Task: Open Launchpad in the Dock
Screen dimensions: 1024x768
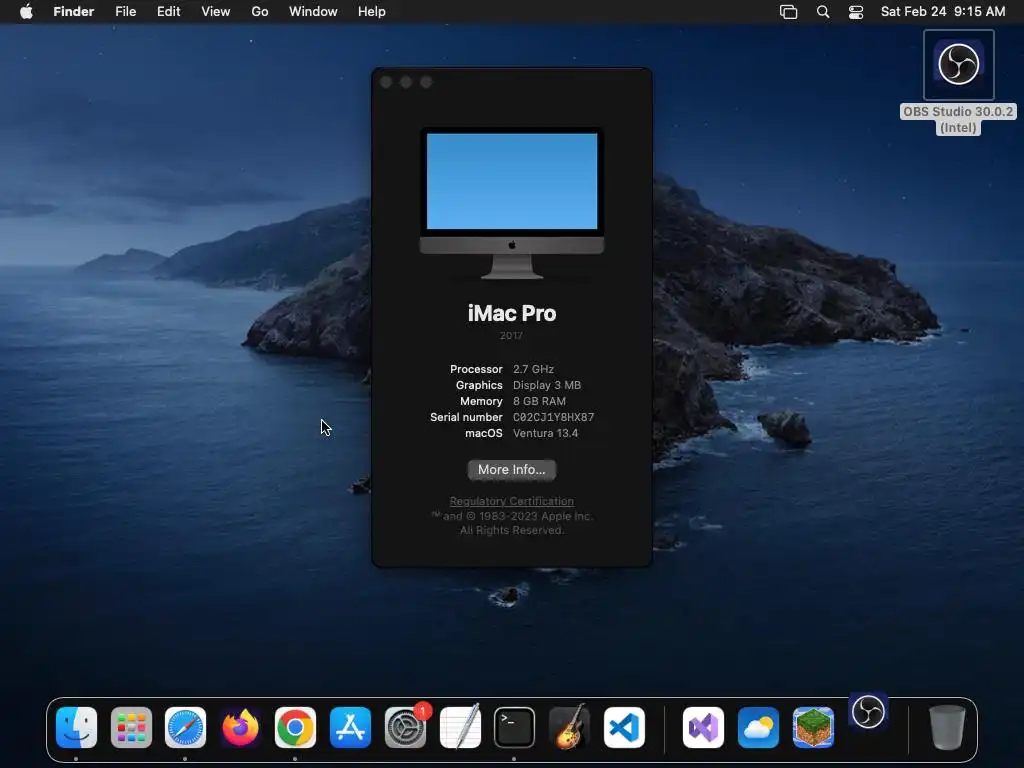Action: coord(131,727)
